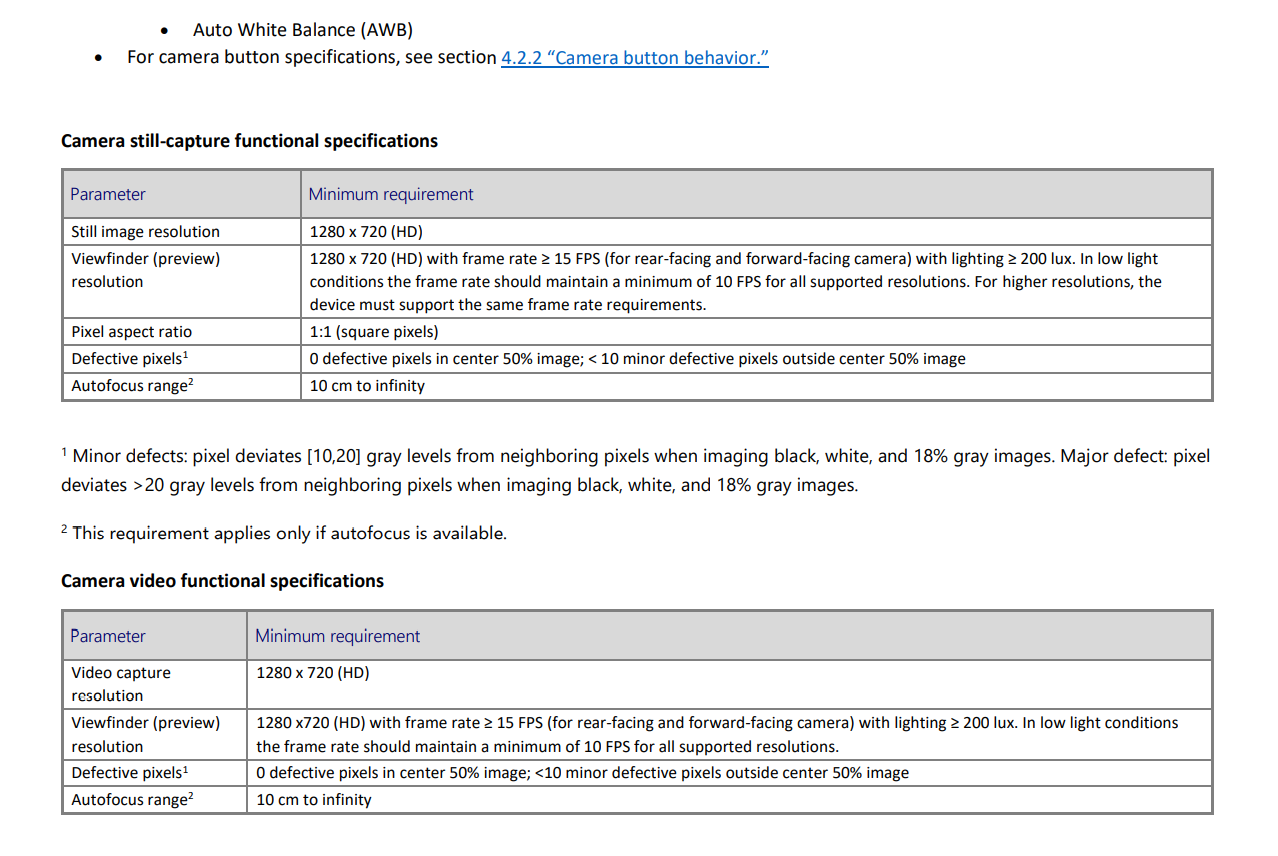
Task: Click Autofocus range row in still-capture table
Action: pos(637,385)
